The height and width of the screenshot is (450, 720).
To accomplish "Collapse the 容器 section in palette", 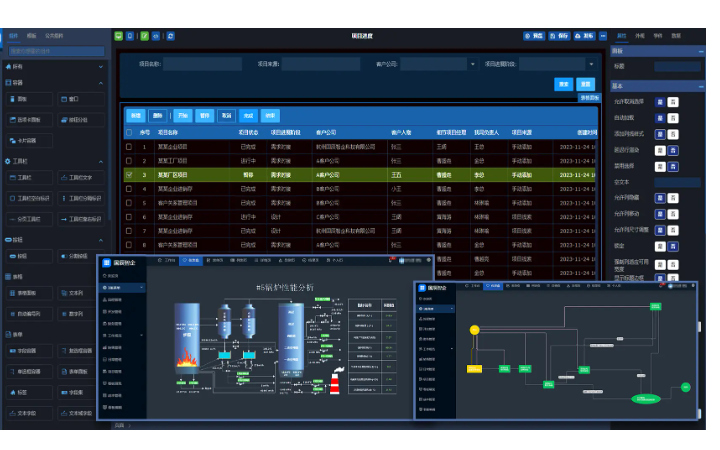I will (101, 83).
